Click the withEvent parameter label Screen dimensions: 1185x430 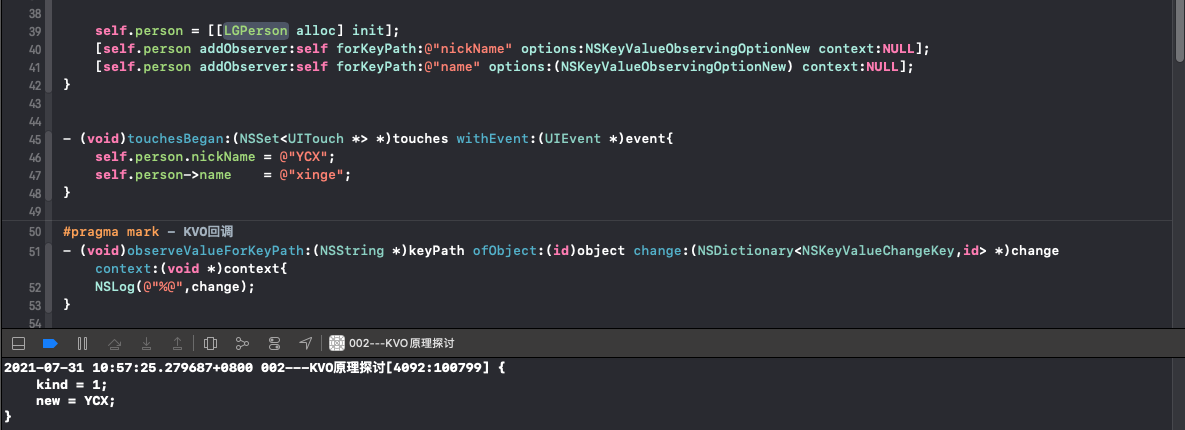pyautogui.click(x=492, y=139)
